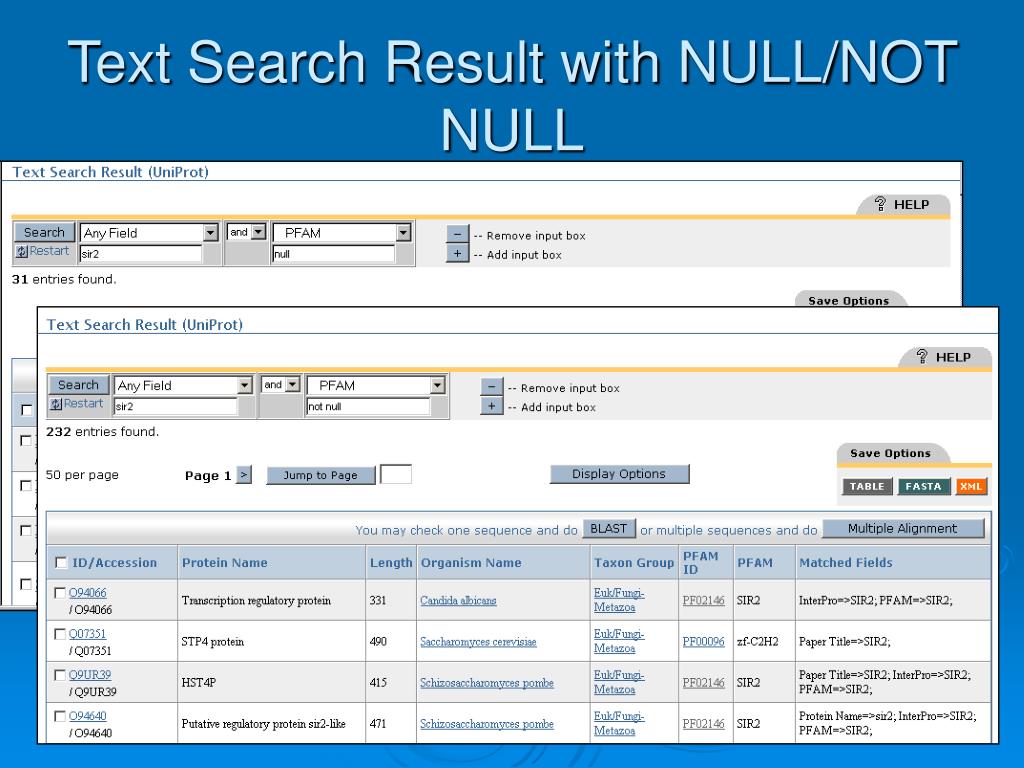Click the Length column header
This screenshot has height=768, width=1024.
(391, 562)
